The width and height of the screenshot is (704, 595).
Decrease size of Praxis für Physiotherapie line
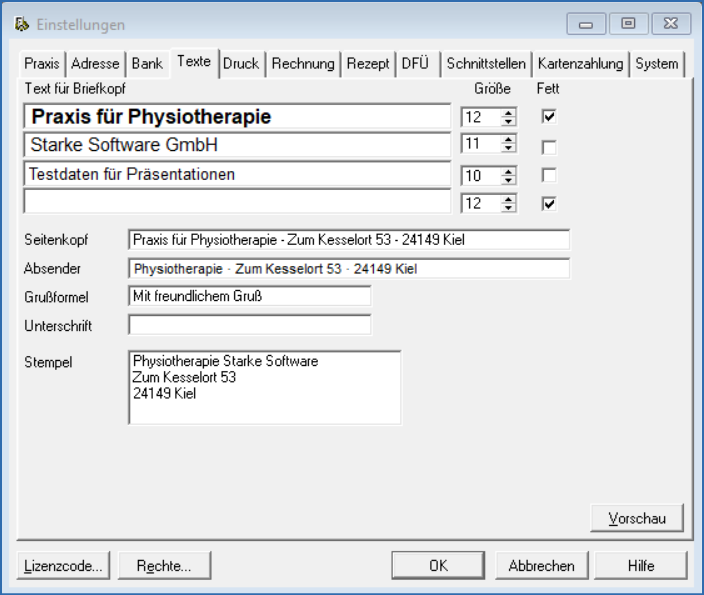[508, 122]
